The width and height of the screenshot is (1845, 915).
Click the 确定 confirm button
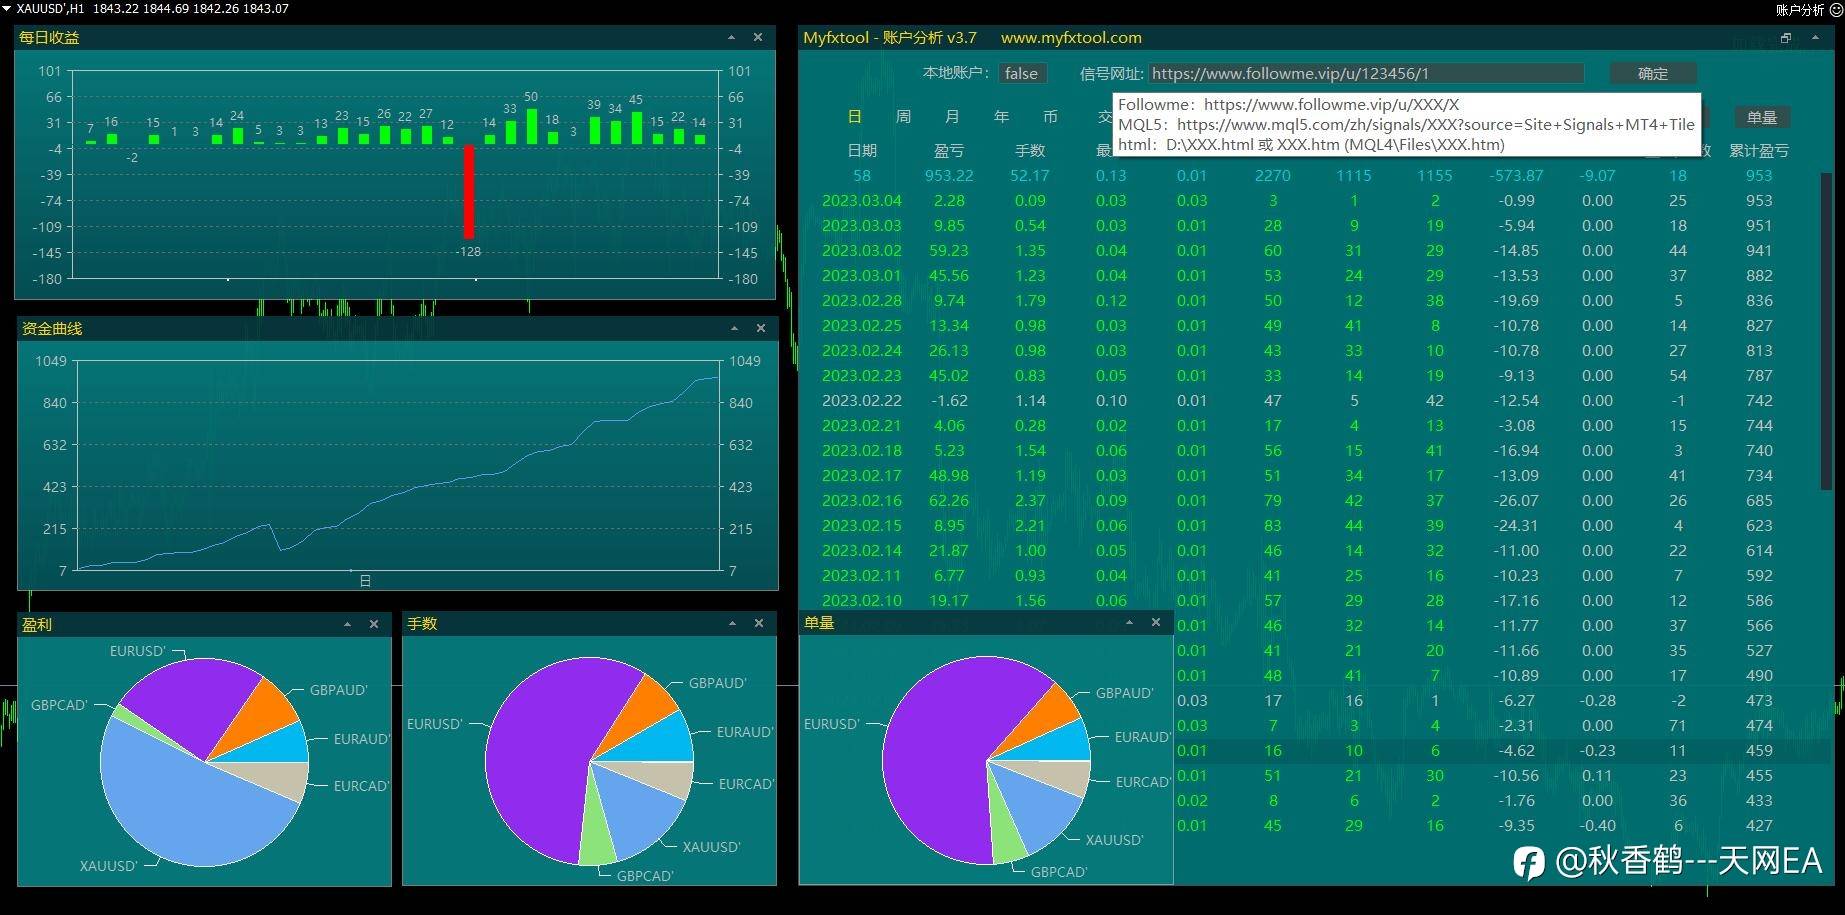1653,73
